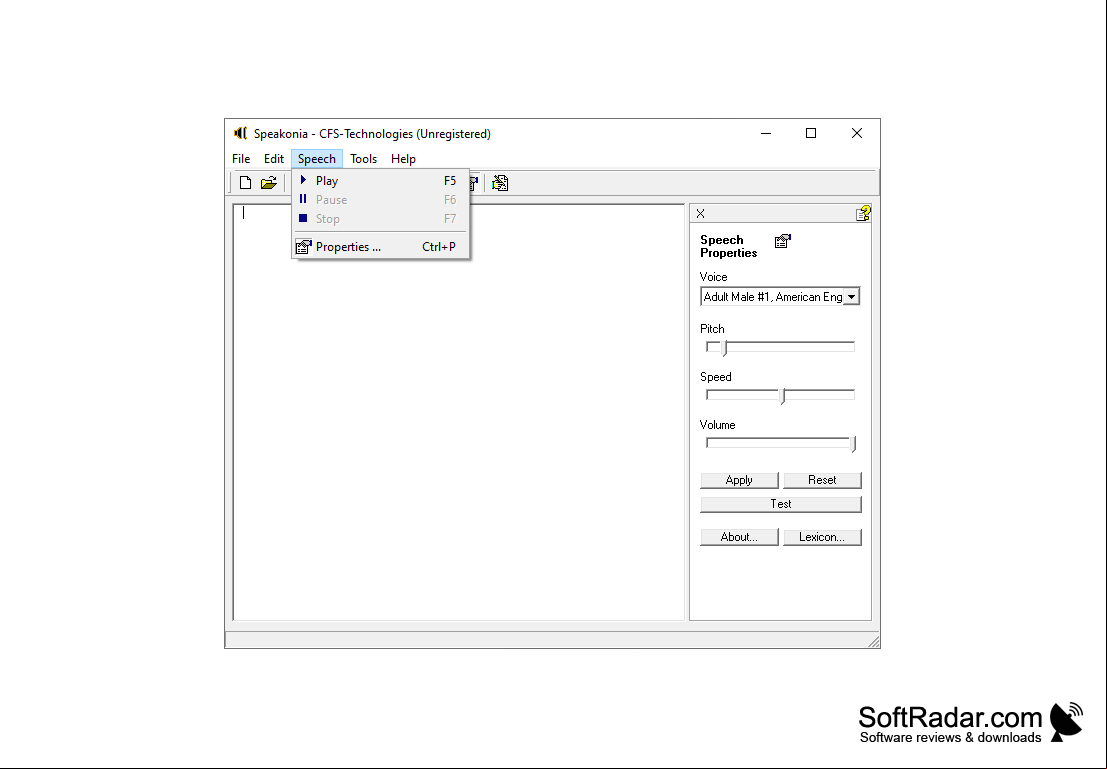Screen dimensions: 1107x769
Task: Click the 'Voice' label
Action: tap(713, 277)
